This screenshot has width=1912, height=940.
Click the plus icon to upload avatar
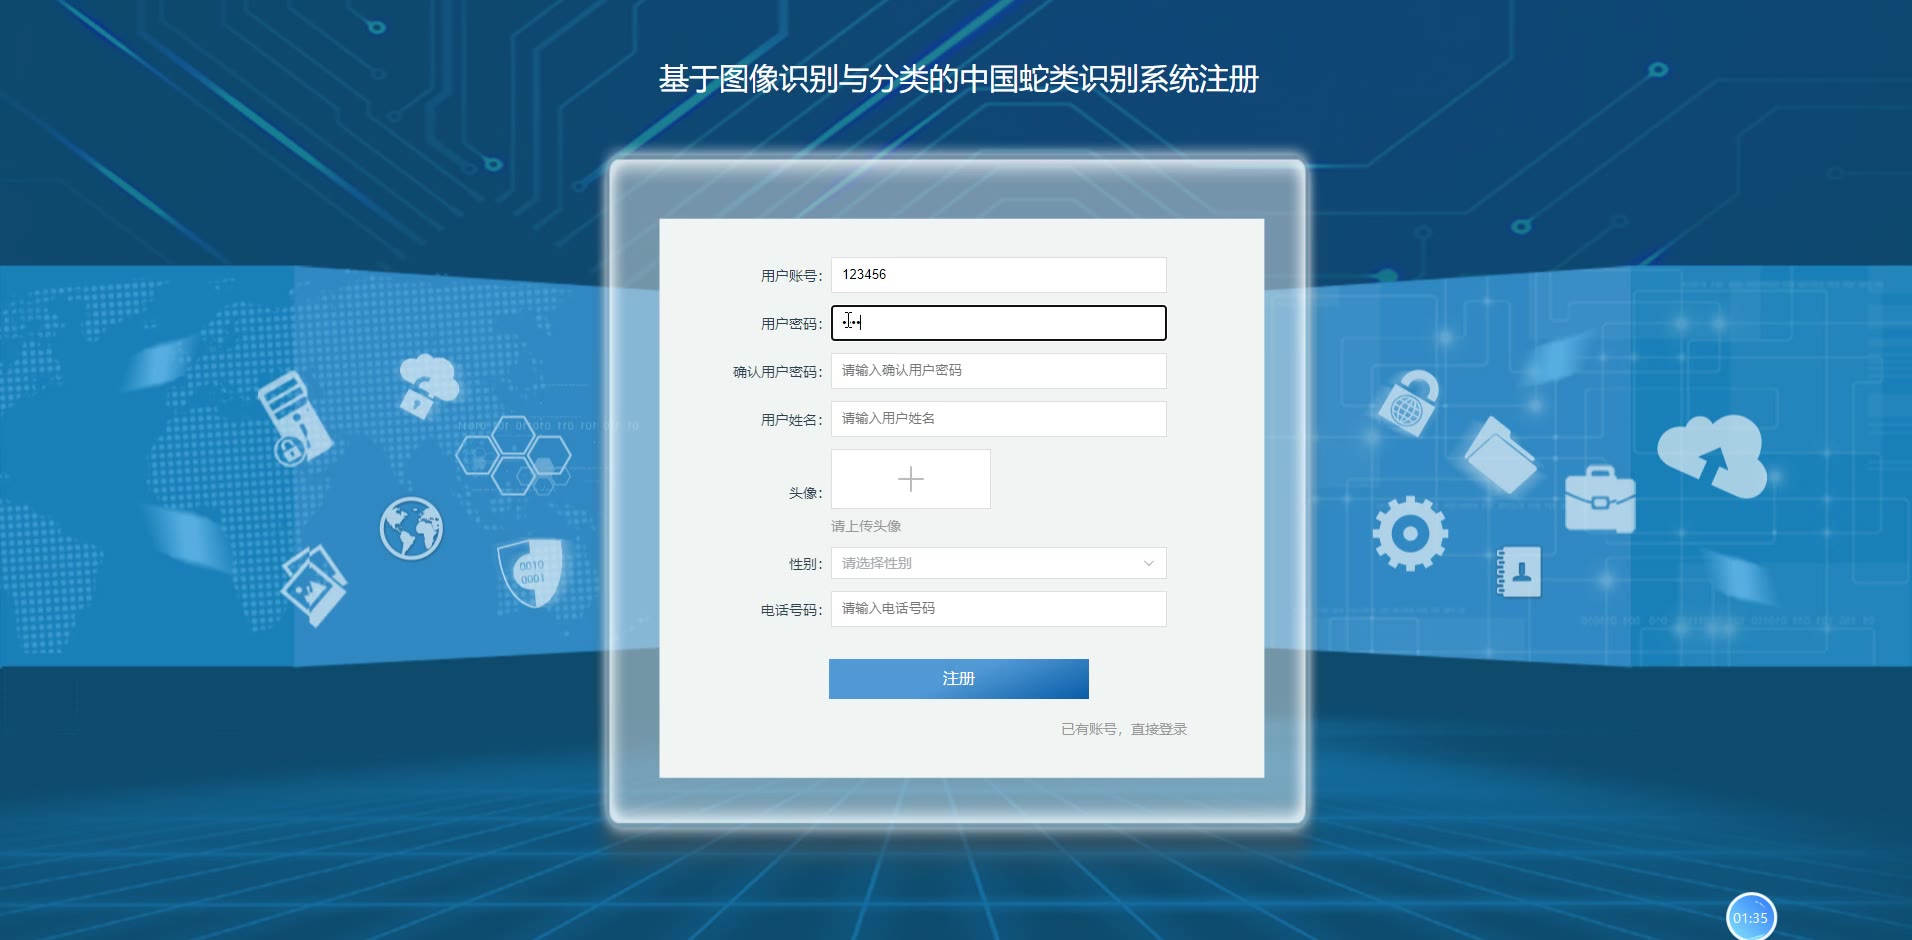(911, 479)
